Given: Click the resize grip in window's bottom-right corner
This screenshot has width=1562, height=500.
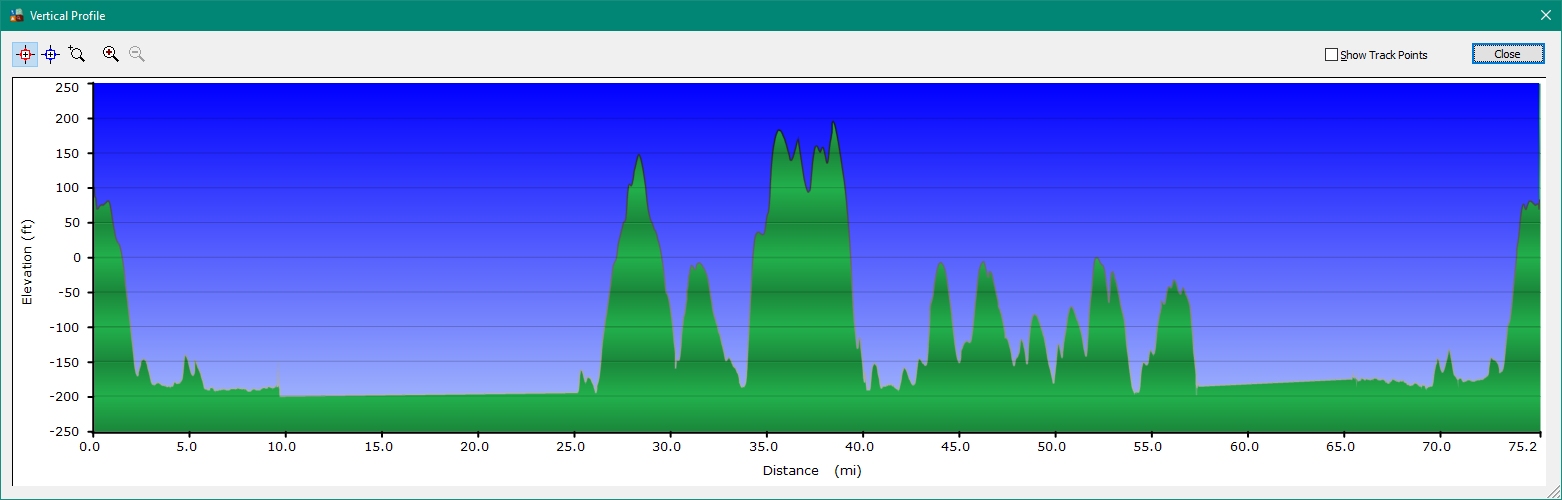Looking at the screenshot, I should [x=1553, y=492].
